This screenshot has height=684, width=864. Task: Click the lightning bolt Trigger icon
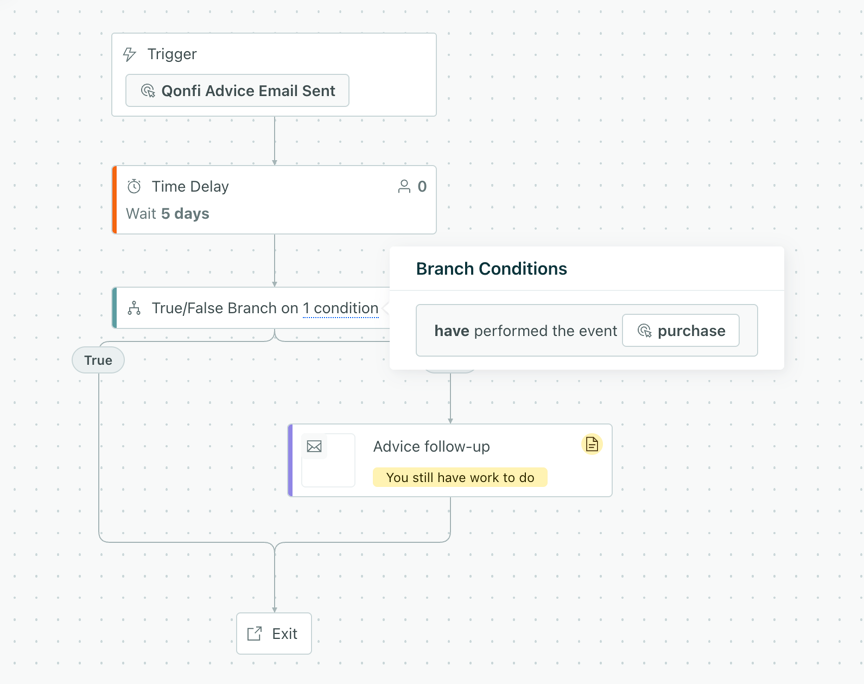click(x=129, y=54)
